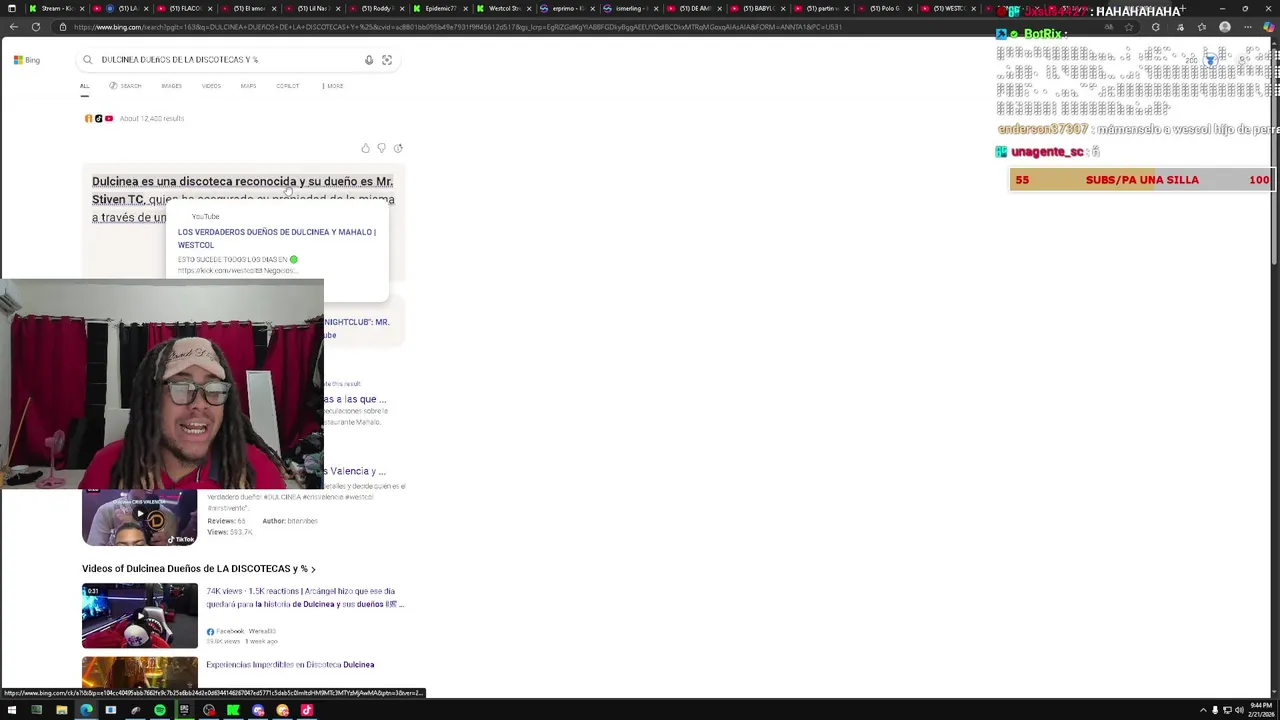Click the streamer webcam overlay
The image size is (1280, 720).
coord(162,384)
